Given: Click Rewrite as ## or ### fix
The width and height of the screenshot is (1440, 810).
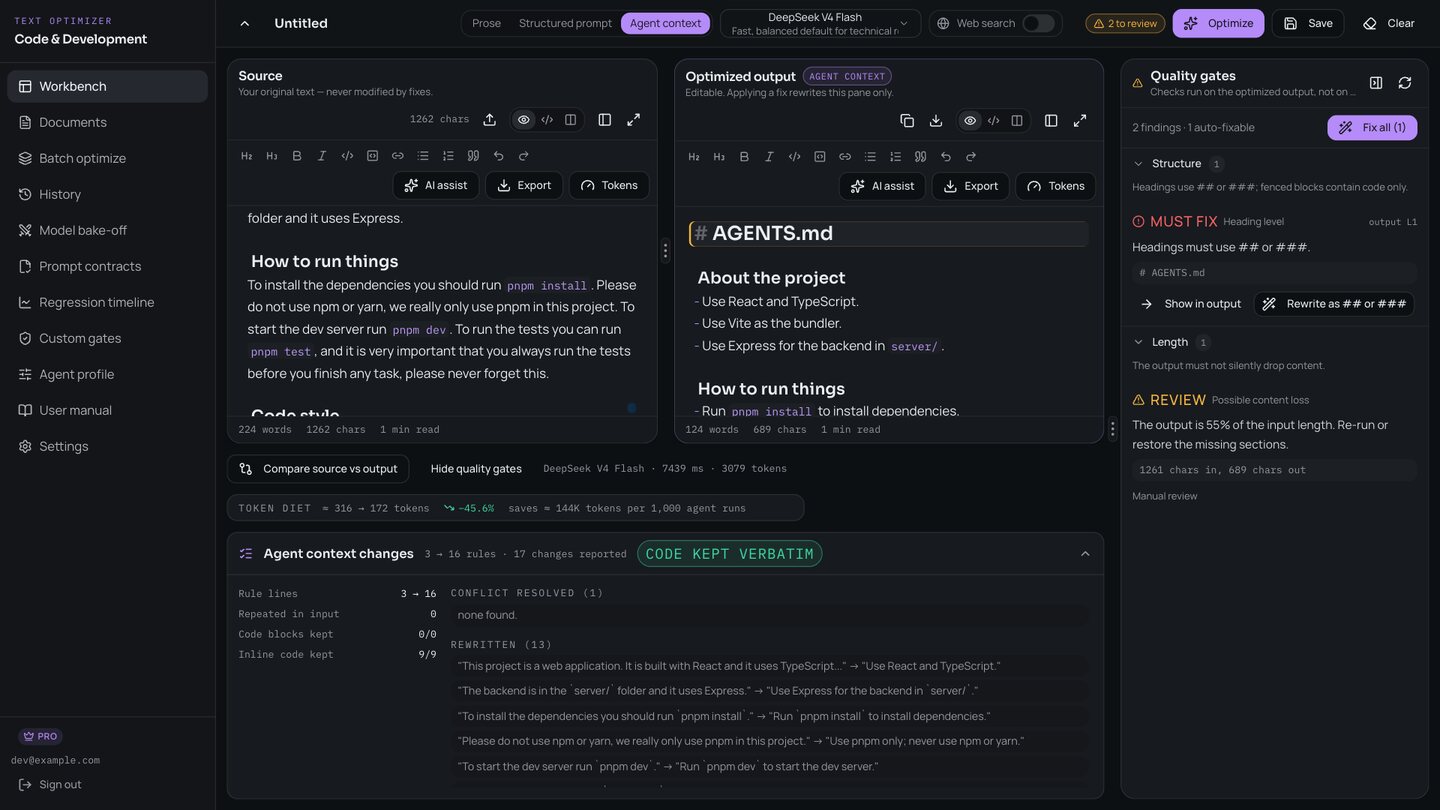Looking at the screenshot, I should click(x=1334, y=304).
